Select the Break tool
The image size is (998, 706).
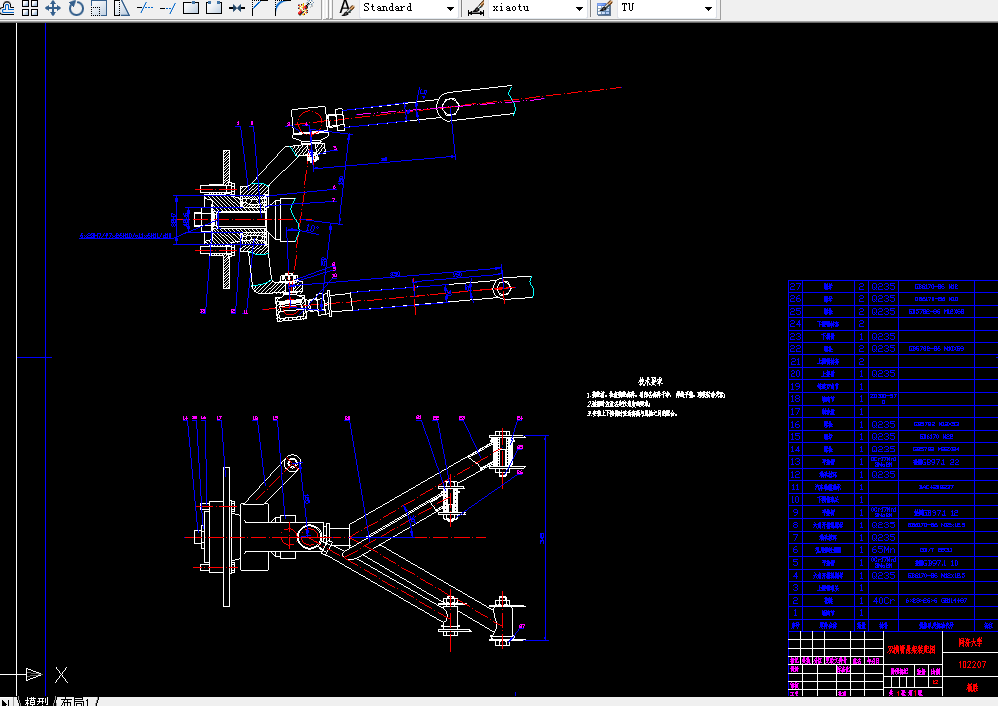coord(214,8)
